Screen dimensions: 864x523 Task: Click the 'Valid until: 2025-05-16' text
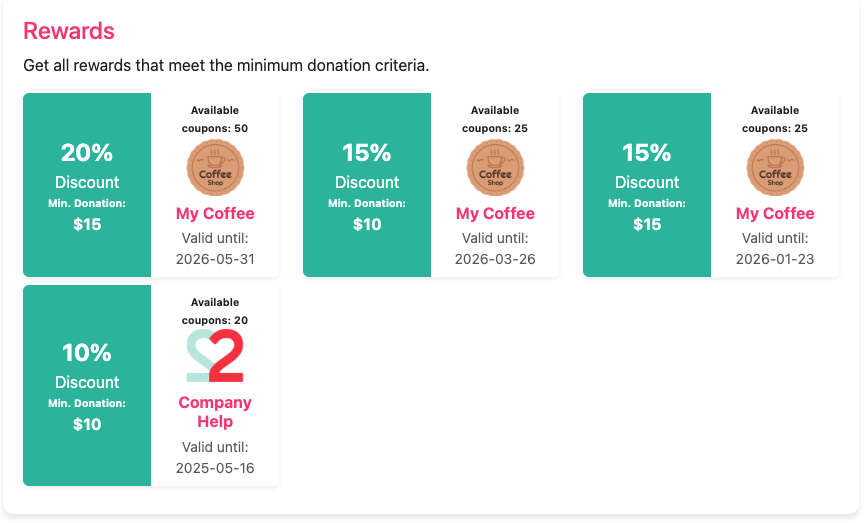pos(215,457)
